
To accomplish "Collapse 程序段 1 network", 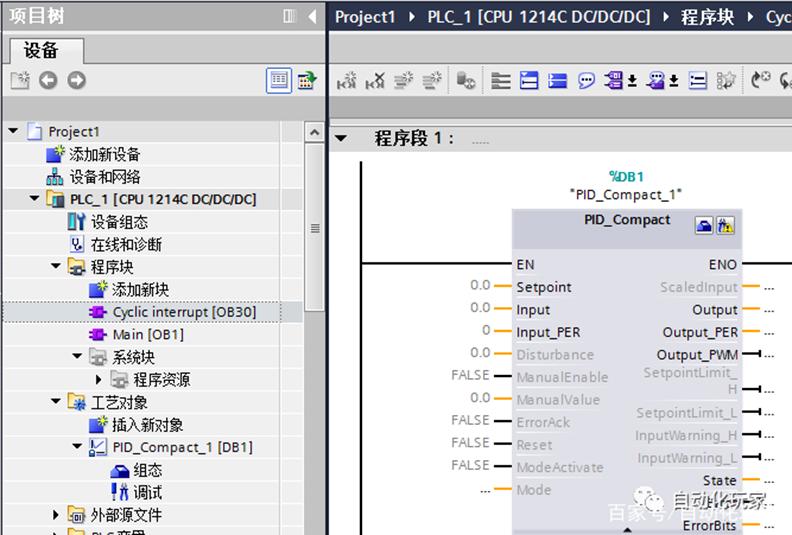I will pos(341,138).
